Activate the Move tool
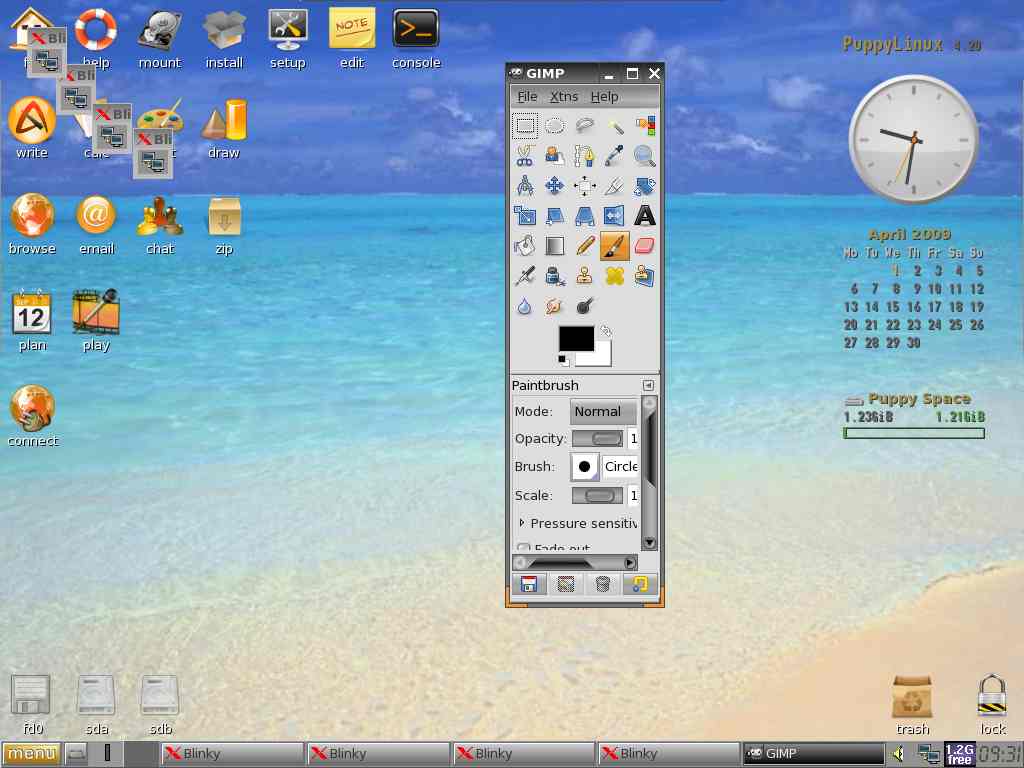 click(x=554, y=185)
